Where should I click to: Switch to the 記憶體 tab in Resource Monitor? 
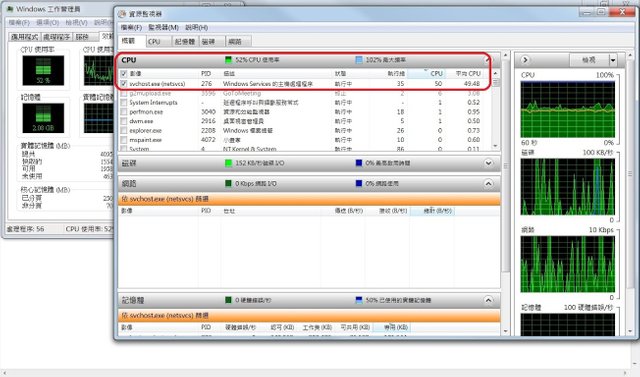[x=185, y=42]
